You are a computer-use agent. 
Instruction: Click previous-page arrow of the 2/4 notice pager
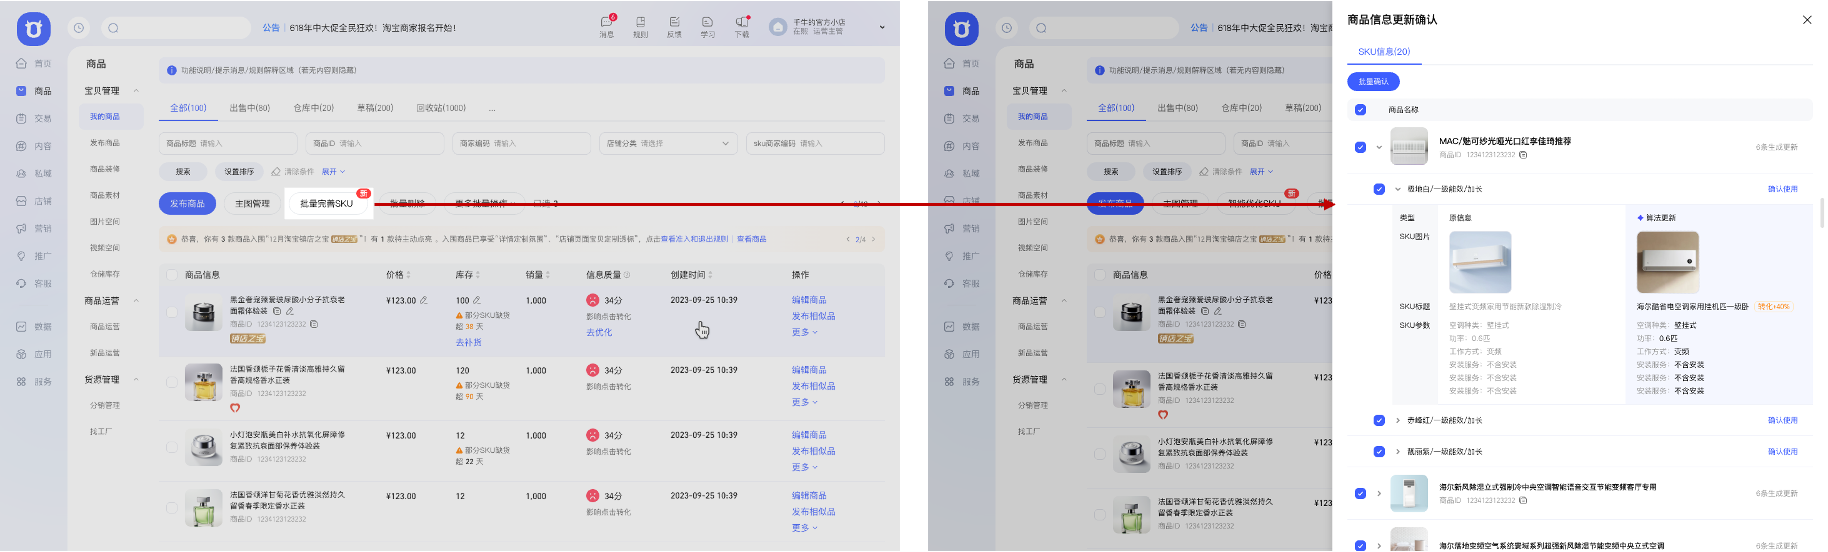(x=848, y=239)
